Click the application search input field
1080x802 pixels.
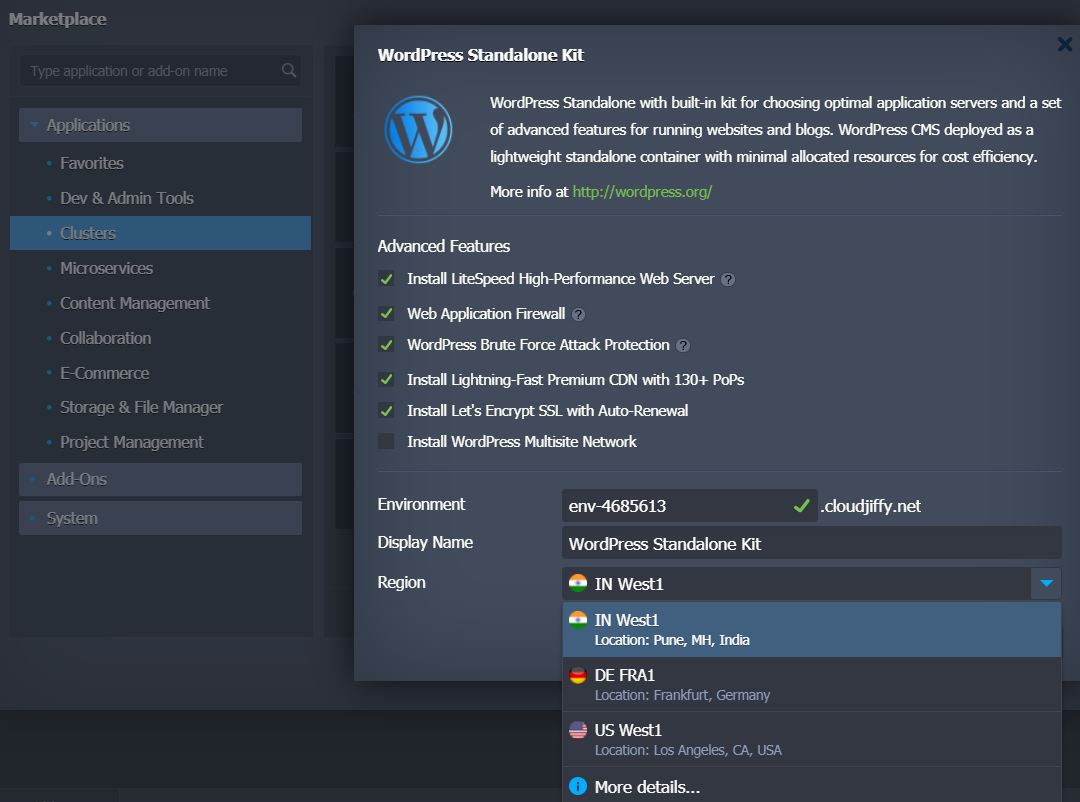click(160, 70)
